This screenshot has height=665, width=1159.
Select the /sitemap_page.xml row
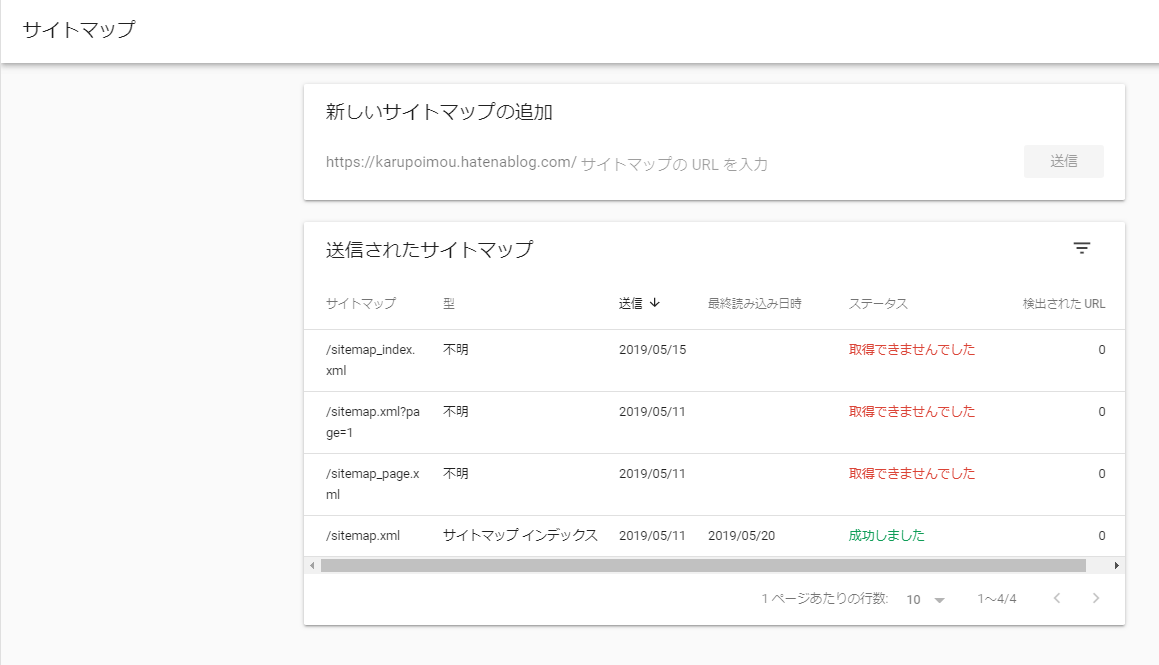(714, 485)
